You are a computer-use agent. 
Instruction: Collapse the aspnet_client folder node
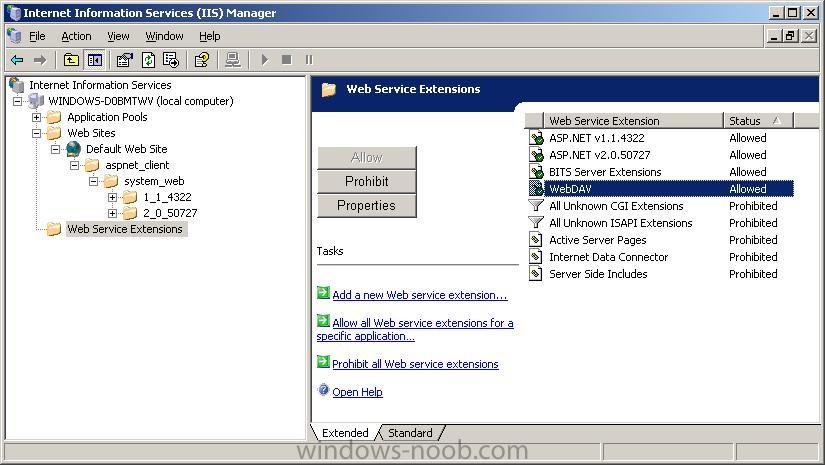(75, 165)
